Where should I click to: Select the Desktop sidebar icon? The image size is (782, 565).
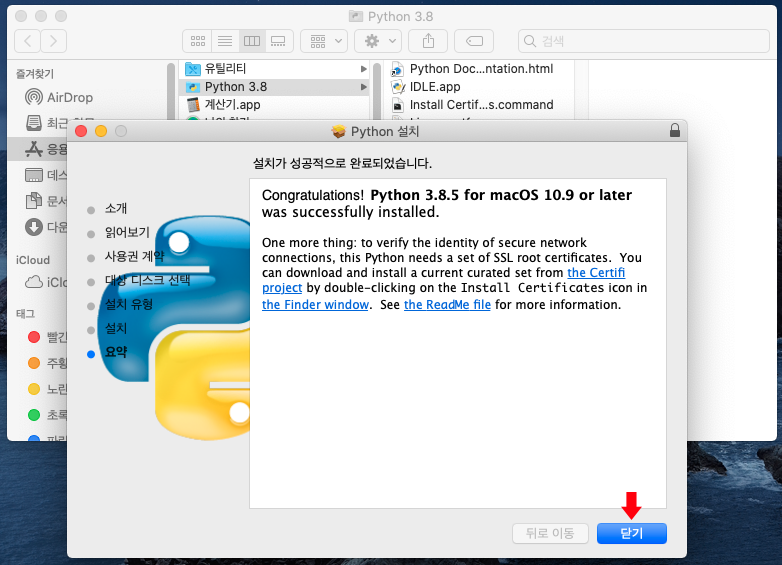tap(33, 175)
